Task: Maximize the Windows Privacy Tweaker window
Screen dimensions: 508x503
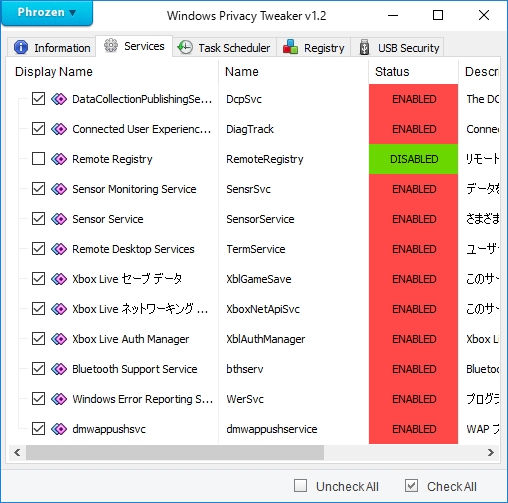Action: point(438,15)
